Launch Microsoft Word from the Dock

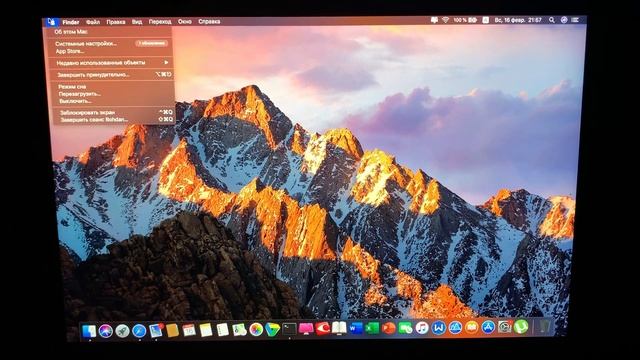tap(356, 328)
